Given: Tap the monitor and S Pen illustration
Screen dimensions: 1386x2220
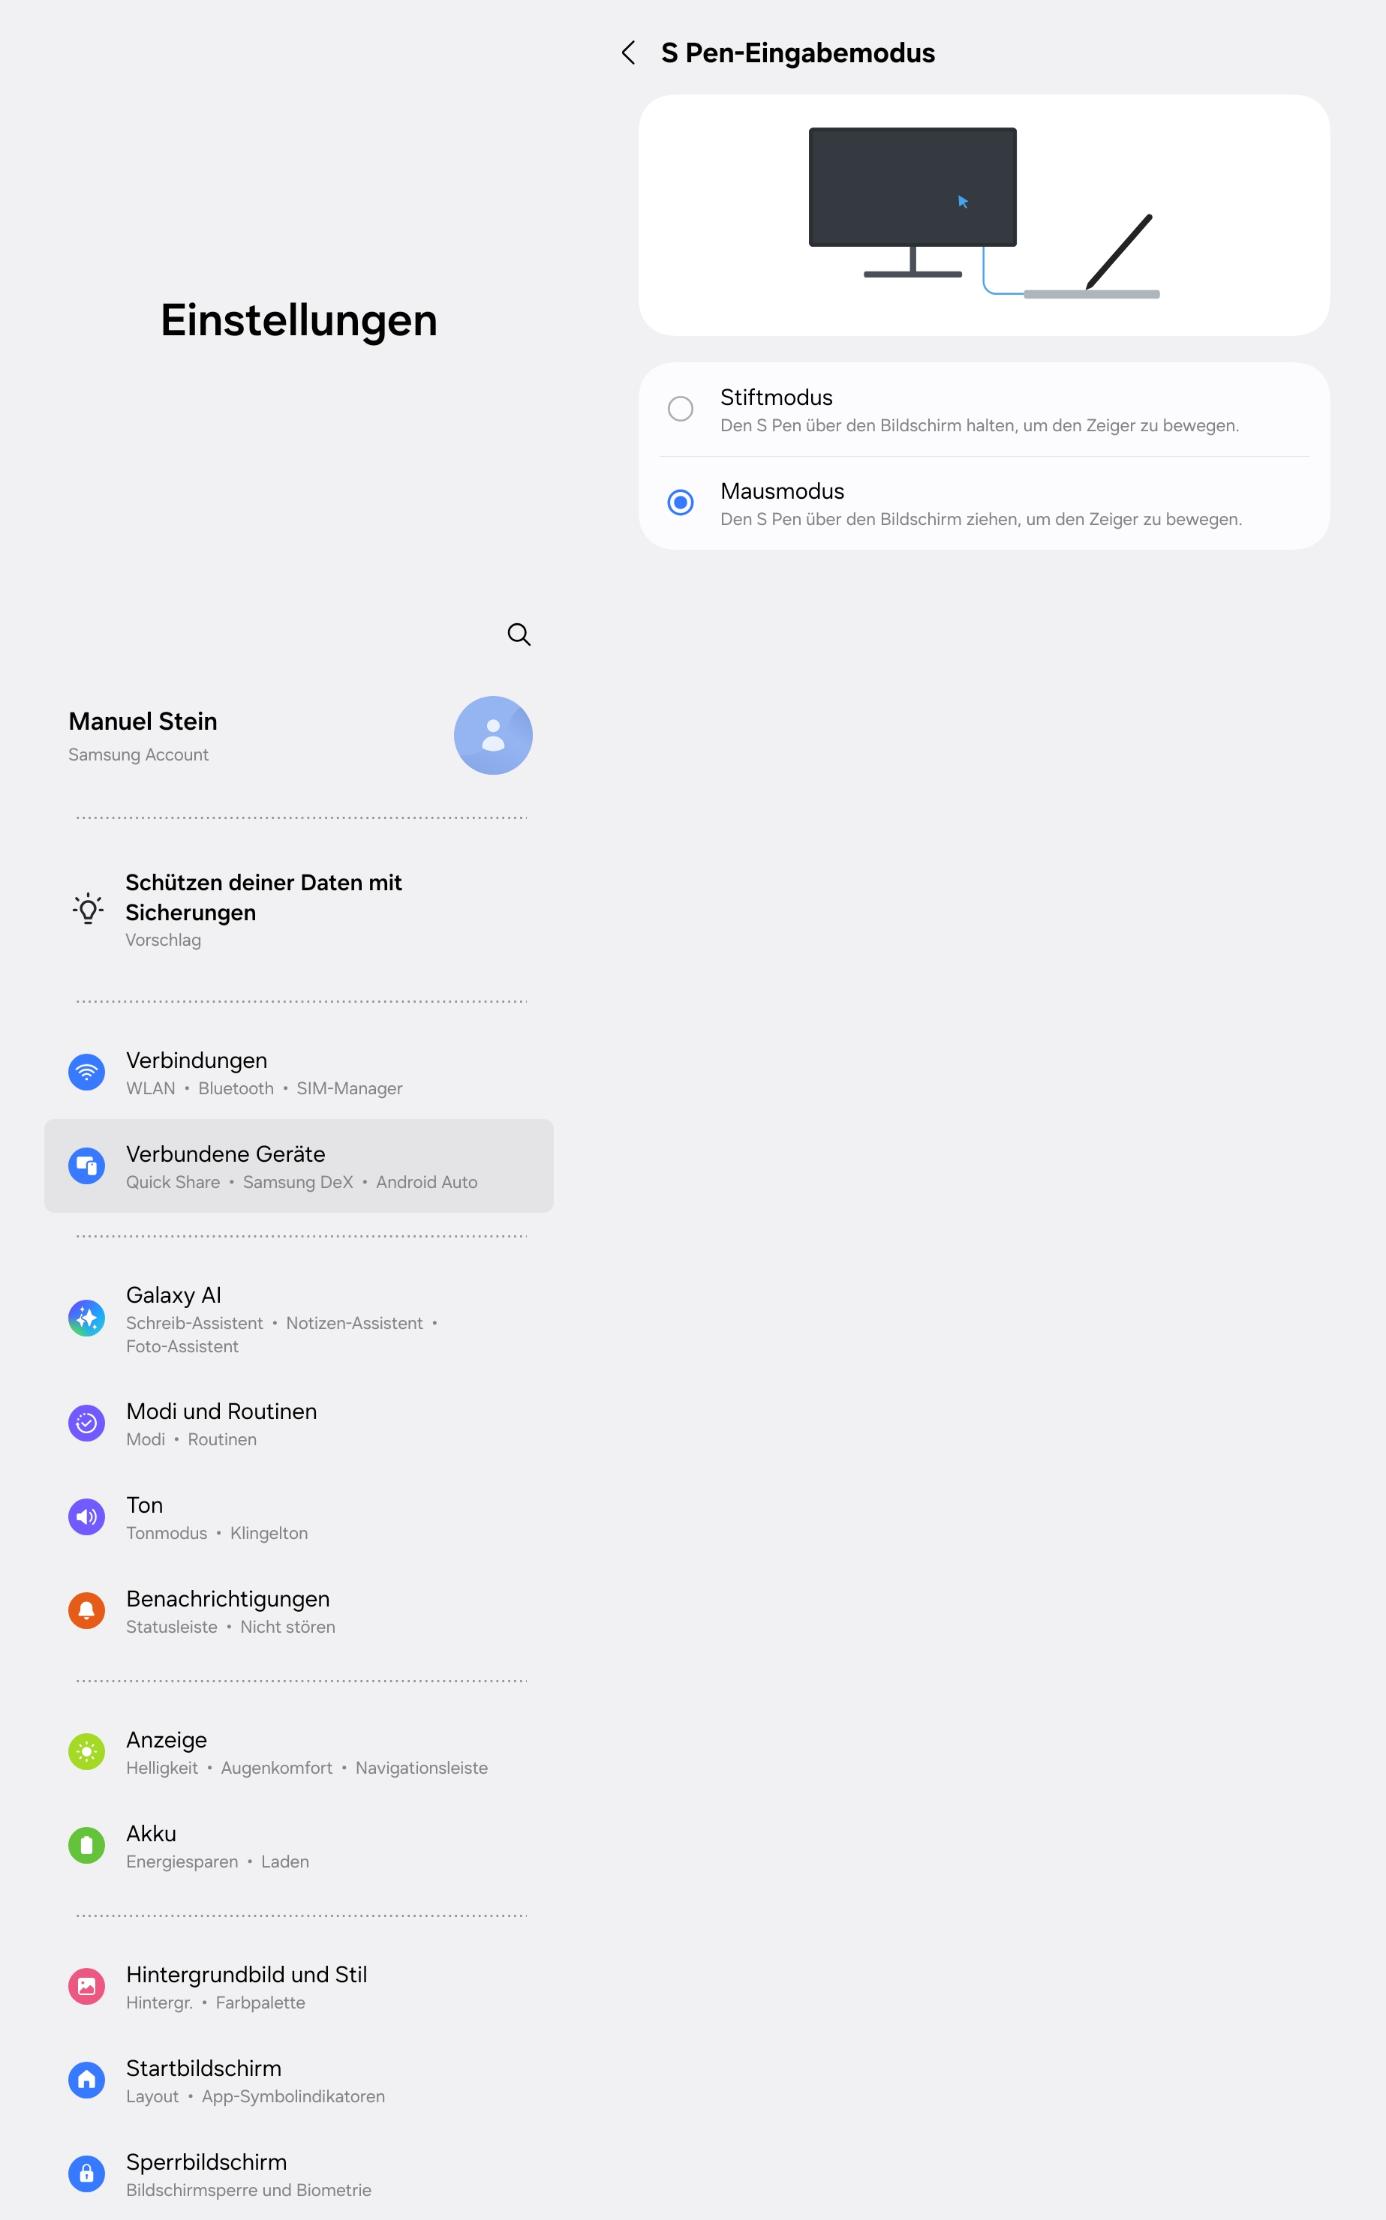Looking at the screenshot, I should (x=984, y=214).
